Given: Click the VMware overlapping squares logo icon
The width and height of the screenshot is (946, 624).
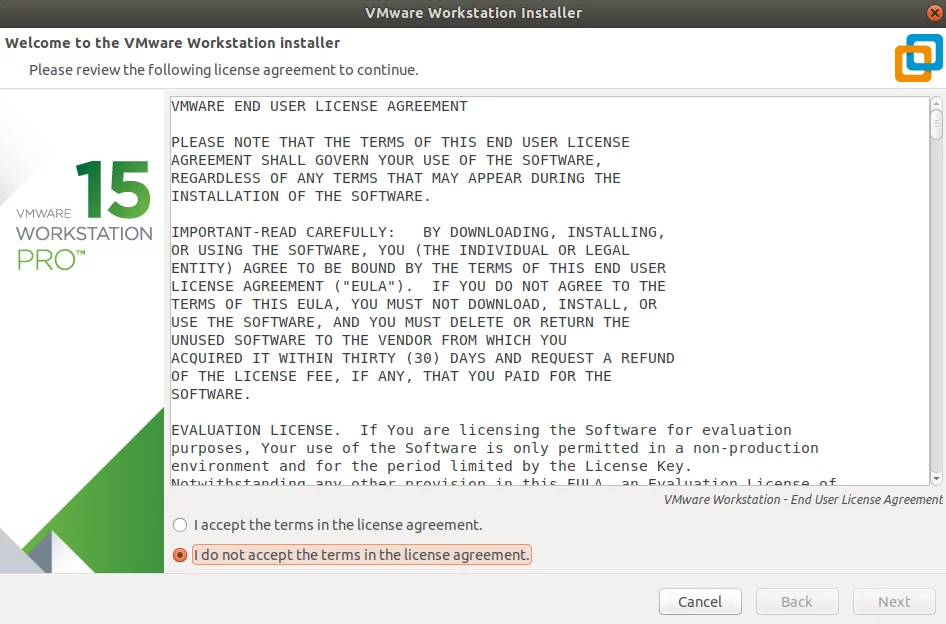Looking at the screenshot, I should pyautogui.click(x=918, y=58).
